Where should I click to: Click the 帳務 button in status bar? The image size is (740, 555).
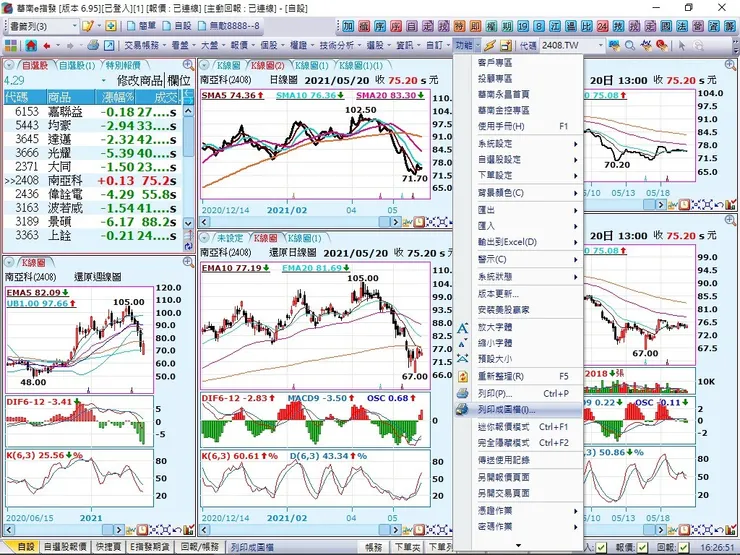(373, 547)
